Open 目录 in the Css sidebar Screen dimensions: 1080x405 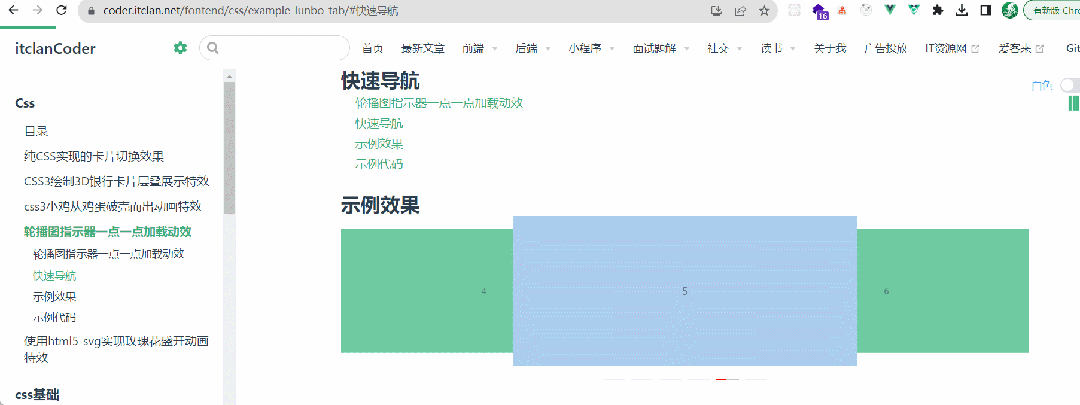(36, 131)
